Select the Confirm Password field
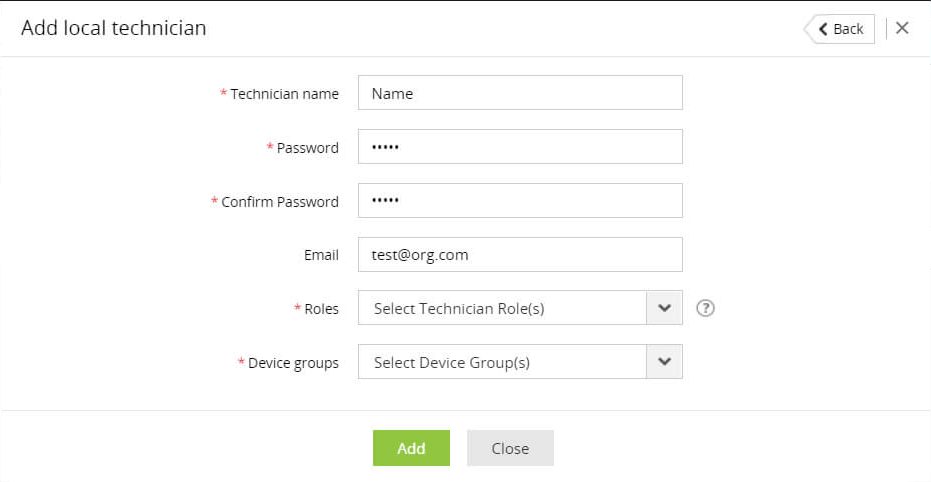The image size is (931, 482). (520, 201)
